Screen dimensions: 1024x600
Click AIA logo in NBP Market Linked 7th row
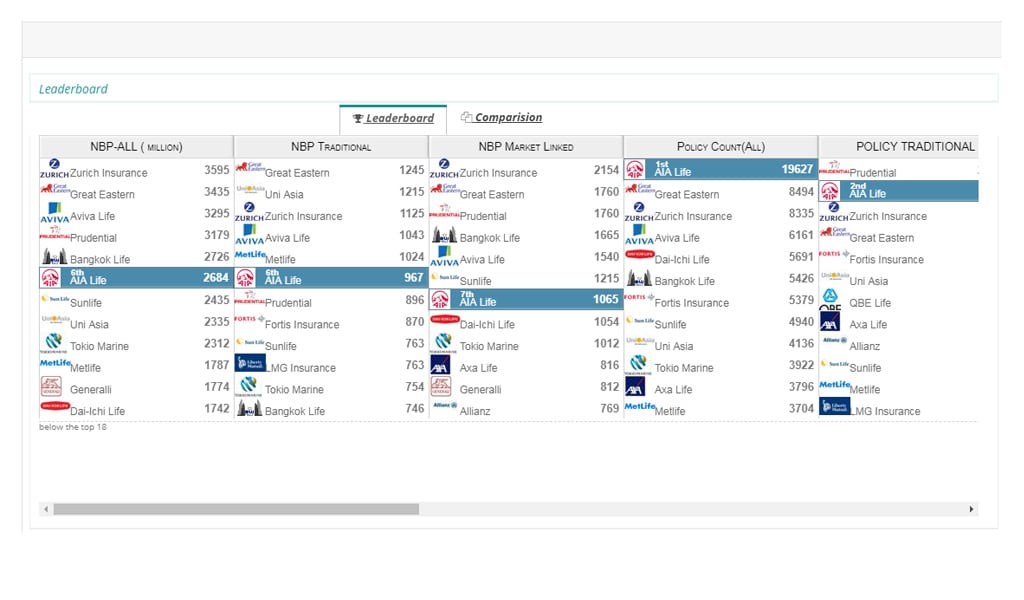coord(440,300)
